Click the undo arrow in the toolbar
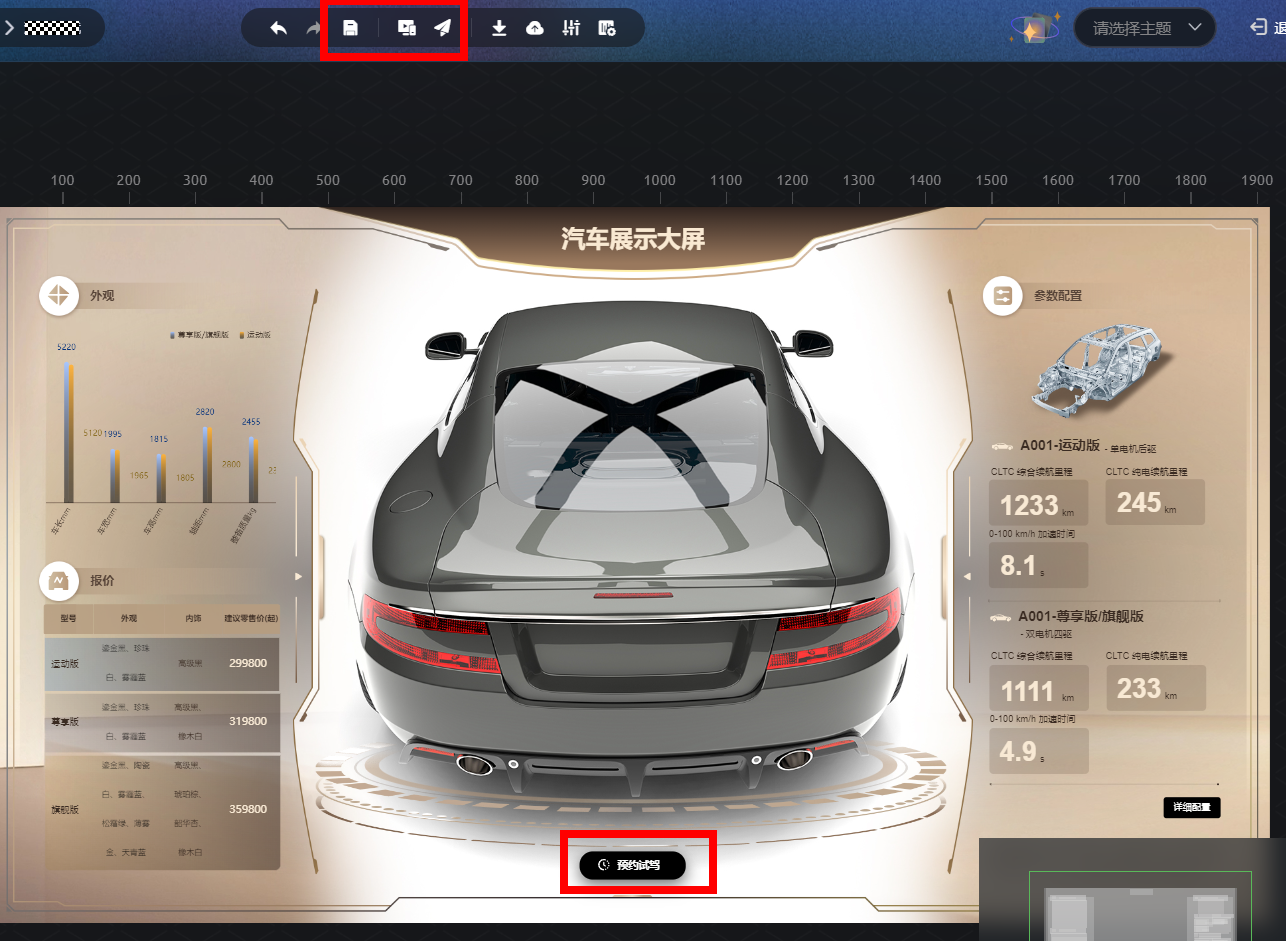 coord(279,28)
